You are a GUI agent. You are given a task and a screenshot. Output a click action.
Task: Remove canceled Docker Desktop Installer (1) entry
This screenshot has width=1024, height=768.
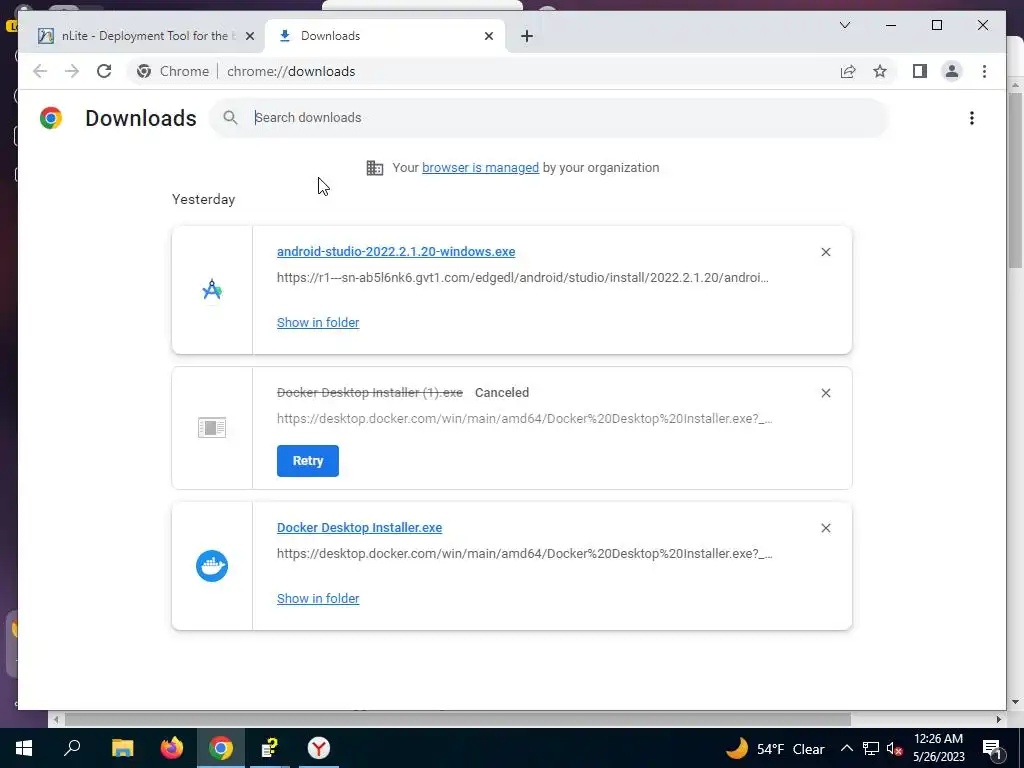(825, 393)
